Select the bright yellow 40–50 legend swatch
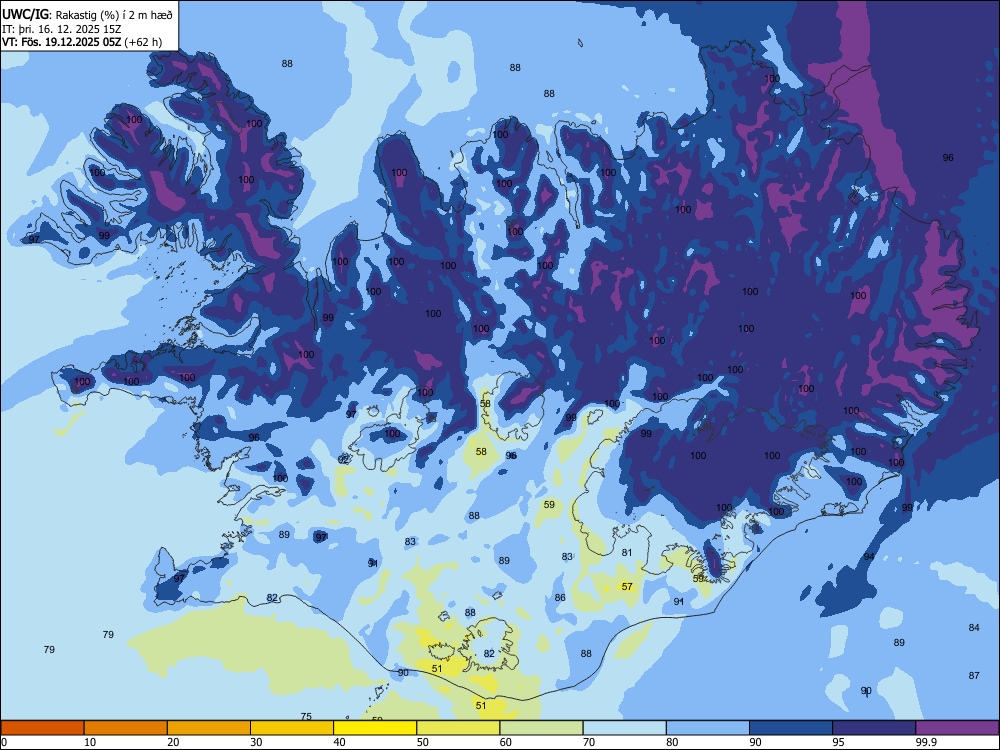 pyautogui.click(x=375, y=728)
